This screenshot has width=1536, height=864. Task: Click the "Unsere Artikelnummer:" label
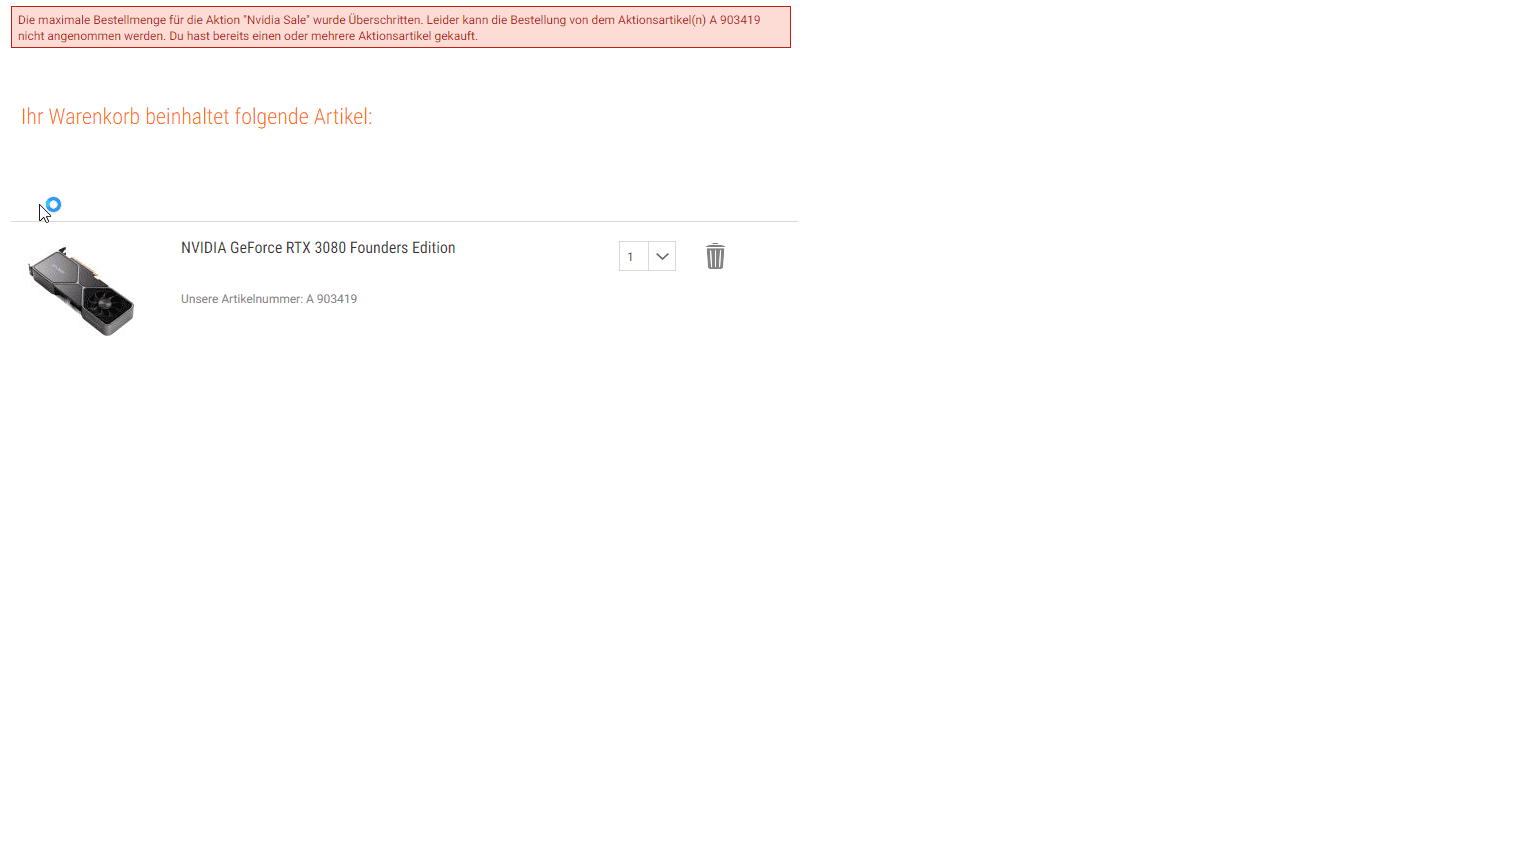242,299
